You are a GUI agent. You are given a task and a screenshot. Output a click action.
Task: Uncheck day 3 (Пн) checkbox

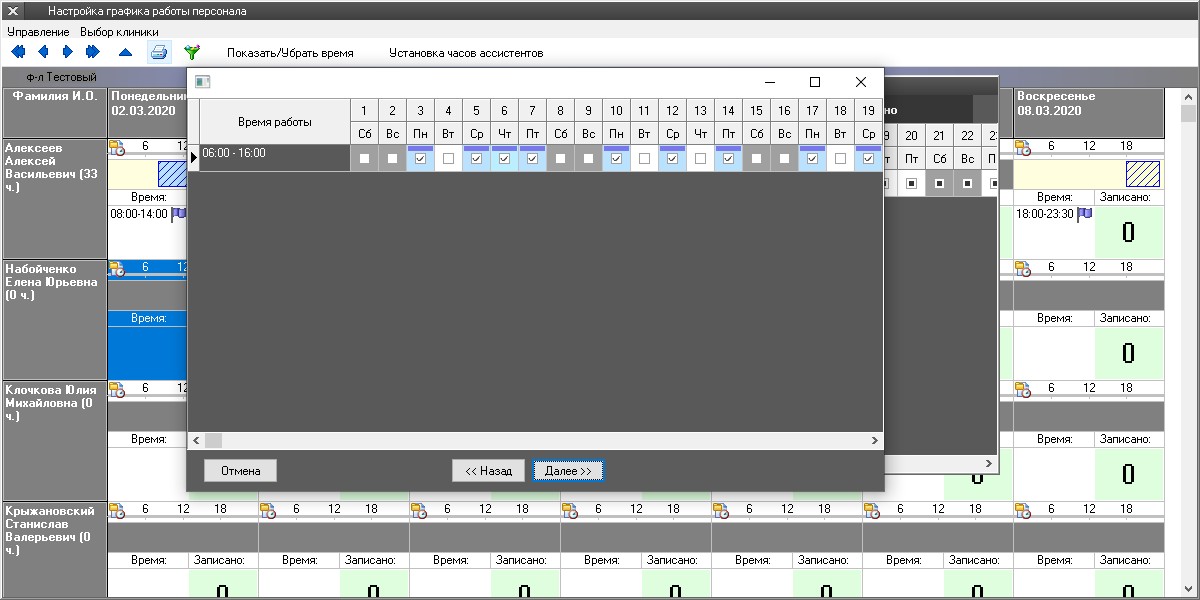tap(420, 158)
